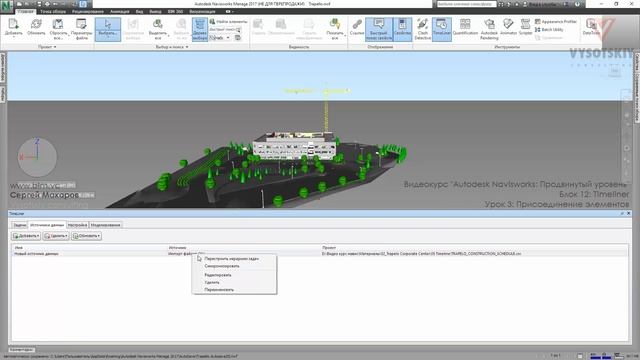The width and height of the screenshot is (640, 360).
Task: Select the Главная (Home) ribbon tab
Action: (25, 11)
